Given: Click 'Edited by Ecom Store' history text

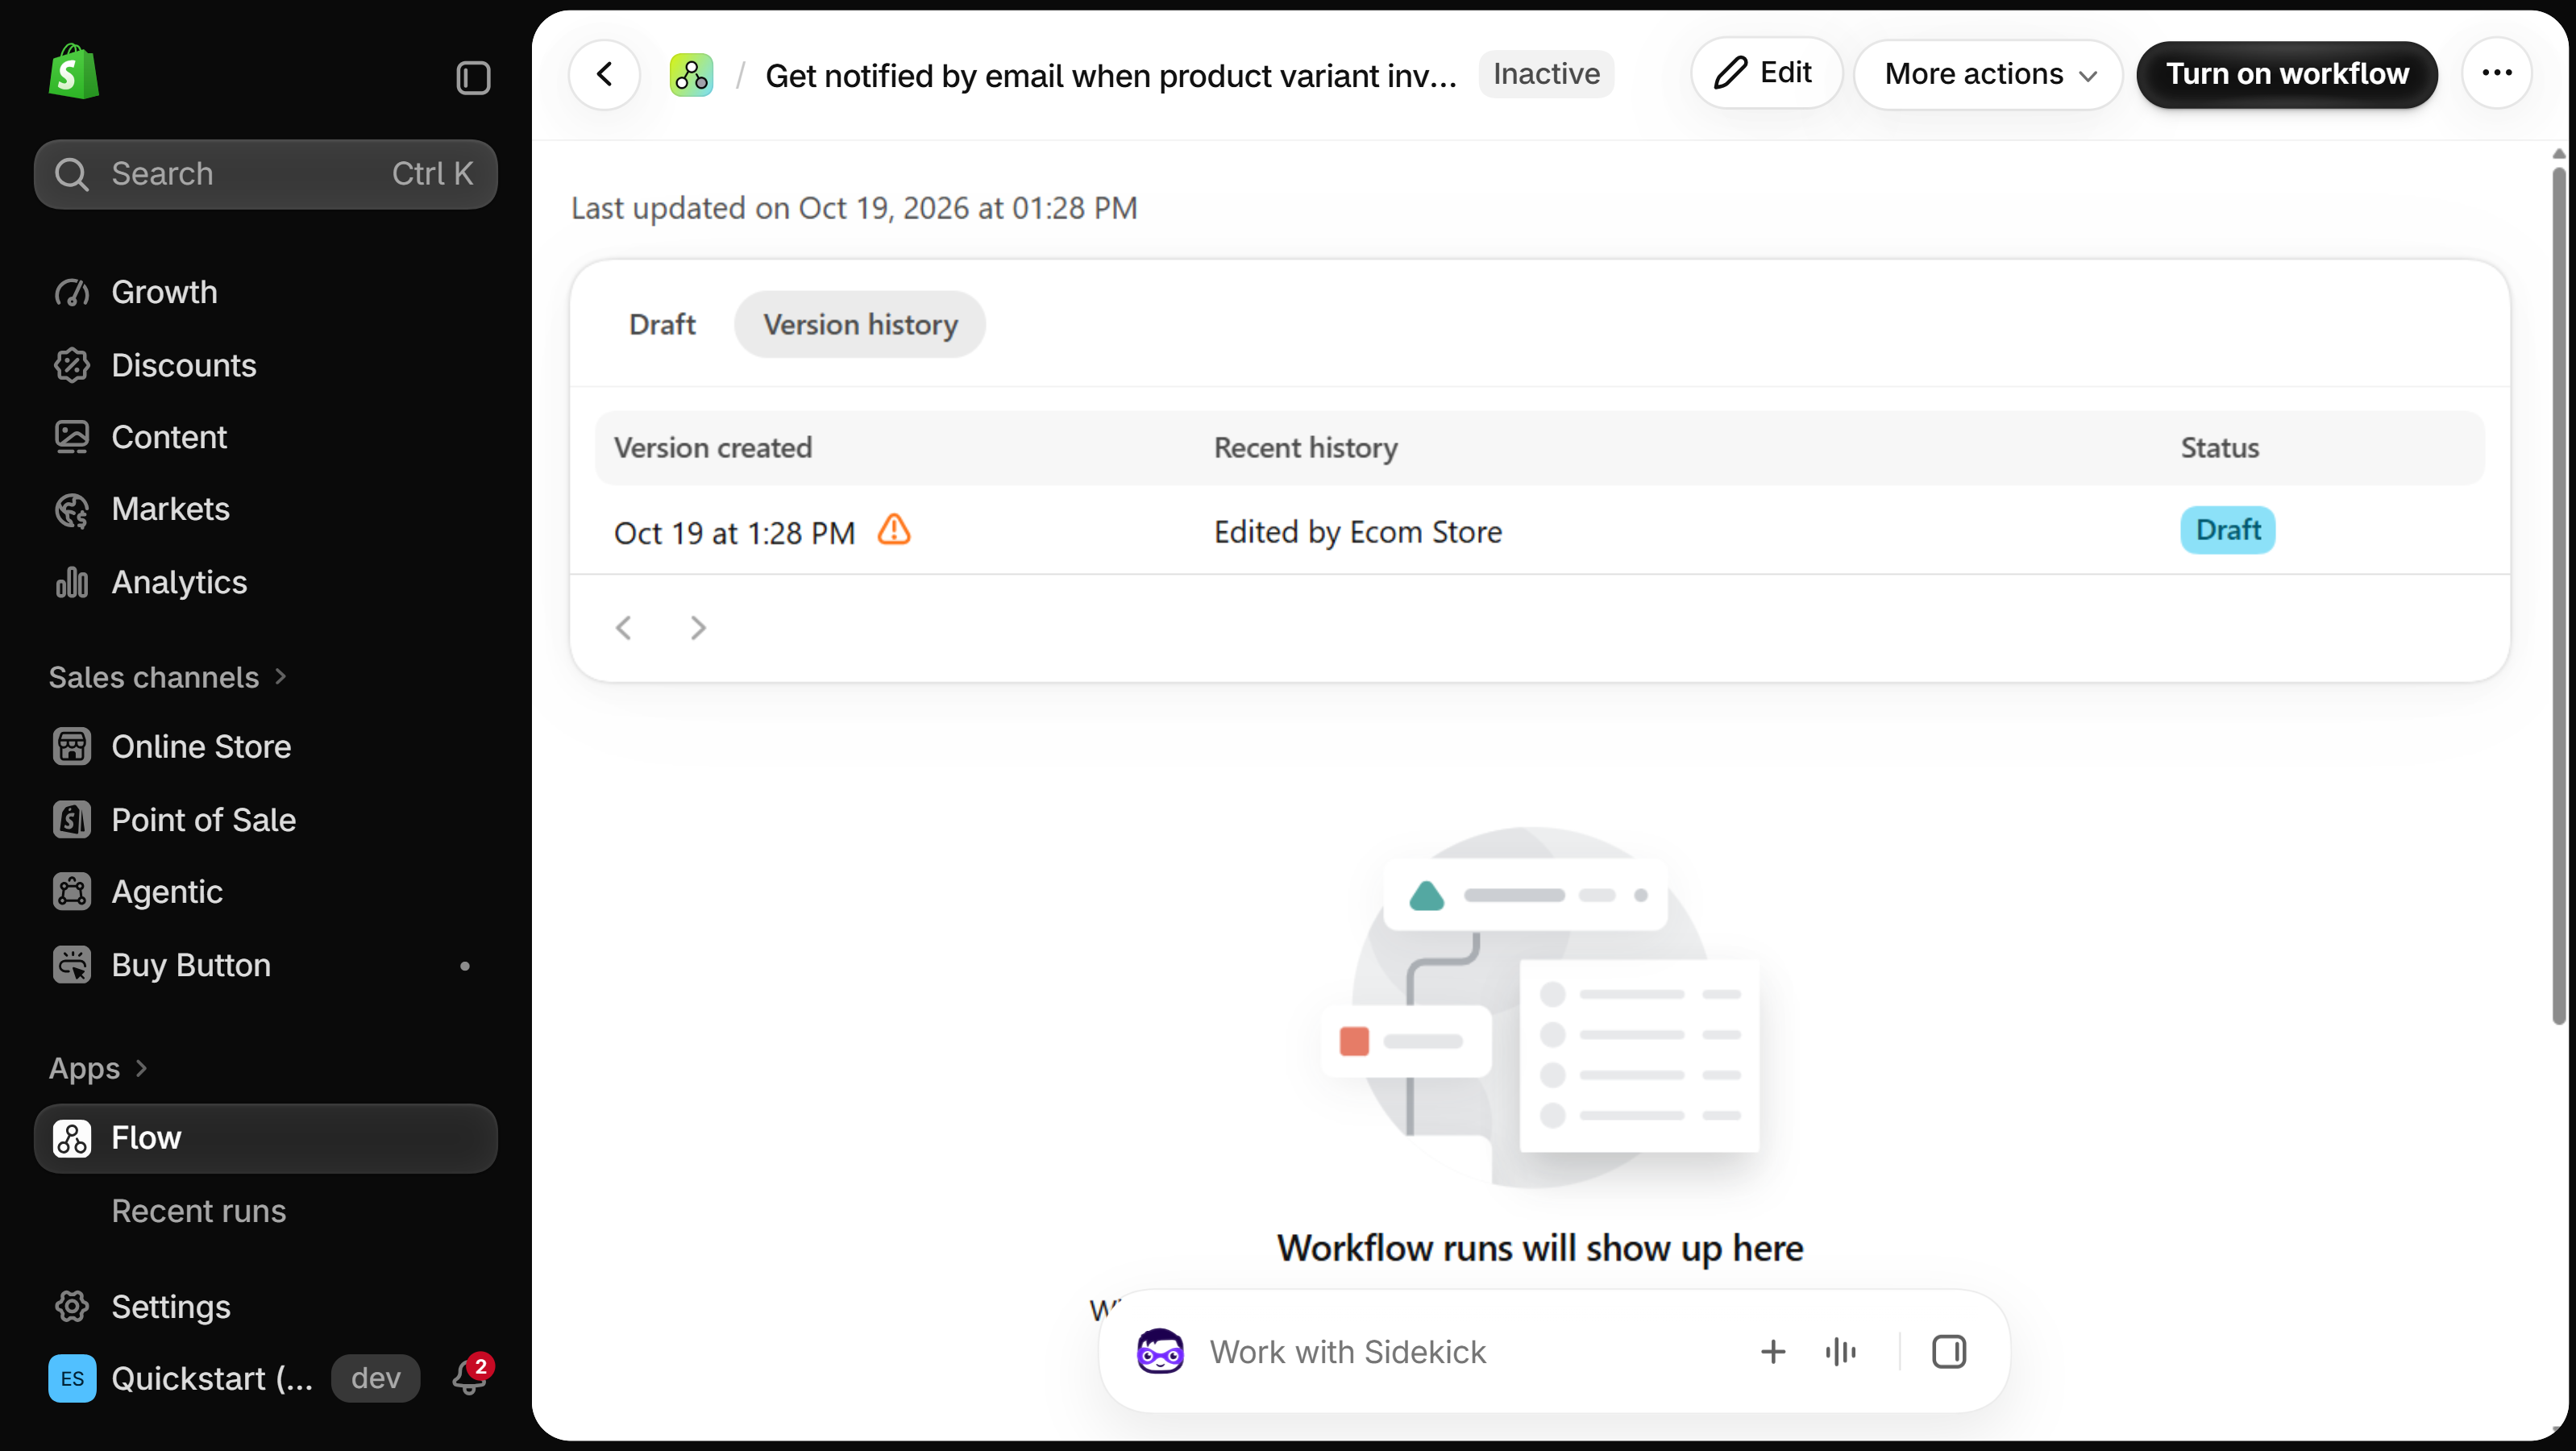Looking at the screenshot, I should click(x=1357, y=532).
